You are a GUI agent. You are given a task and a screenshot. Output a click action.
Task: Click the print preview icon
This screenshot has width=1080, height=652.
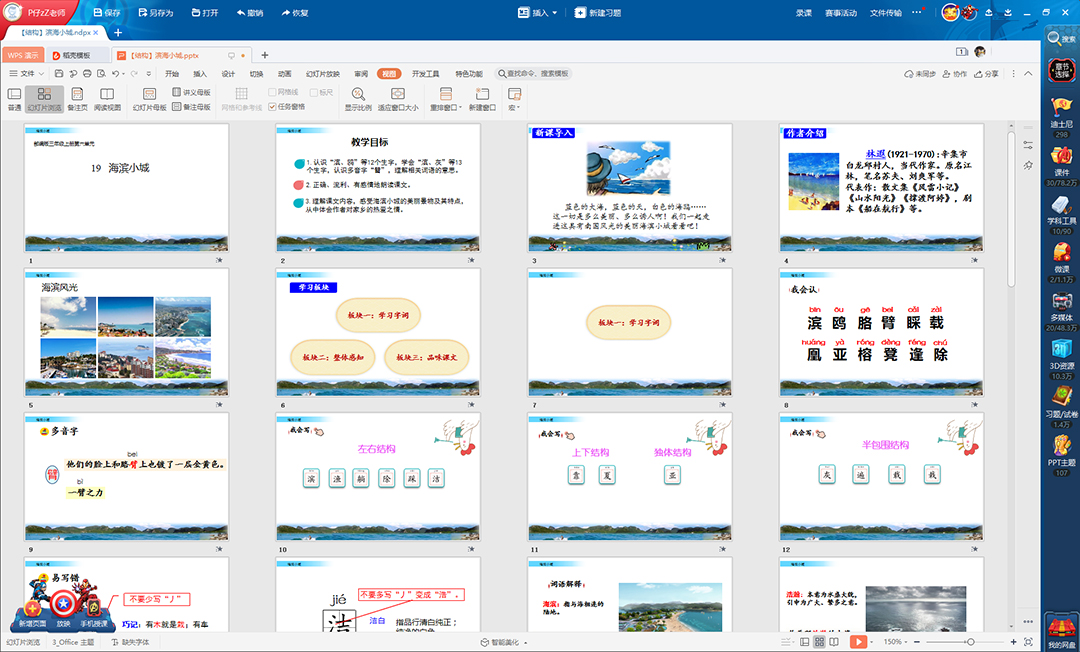coord(101,74)
